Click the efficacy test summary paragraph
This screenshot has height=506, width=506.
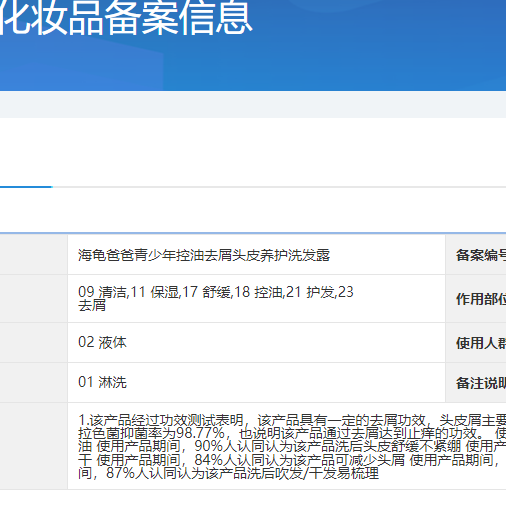tap(292, 446)
